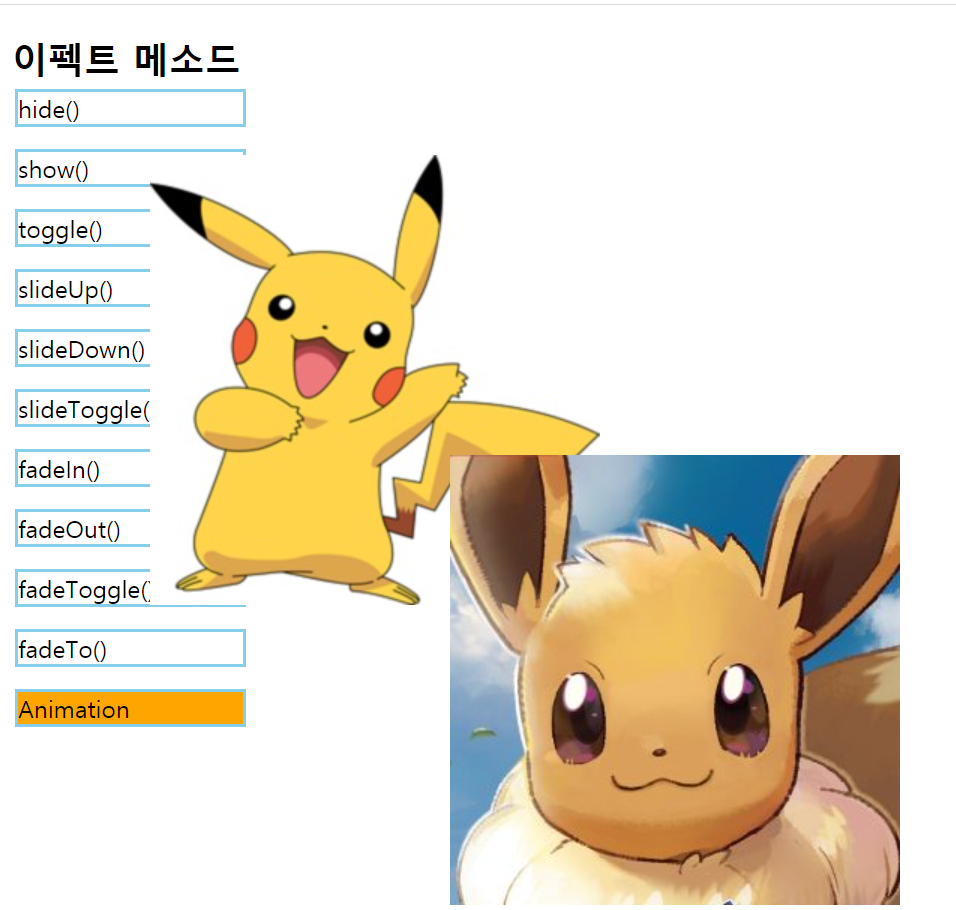Image resolution: width=956 pixels, height=910 pixels.
Task: Trigger the slideUp() box
Action: [82, 288]
